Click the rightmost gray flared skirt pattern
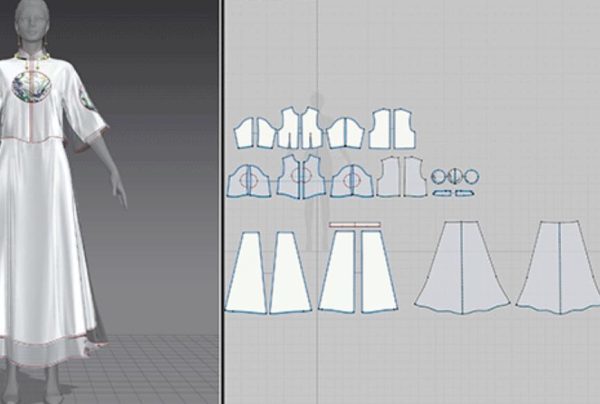This screenshot has height=404, width=600. [x=557, y=265]
